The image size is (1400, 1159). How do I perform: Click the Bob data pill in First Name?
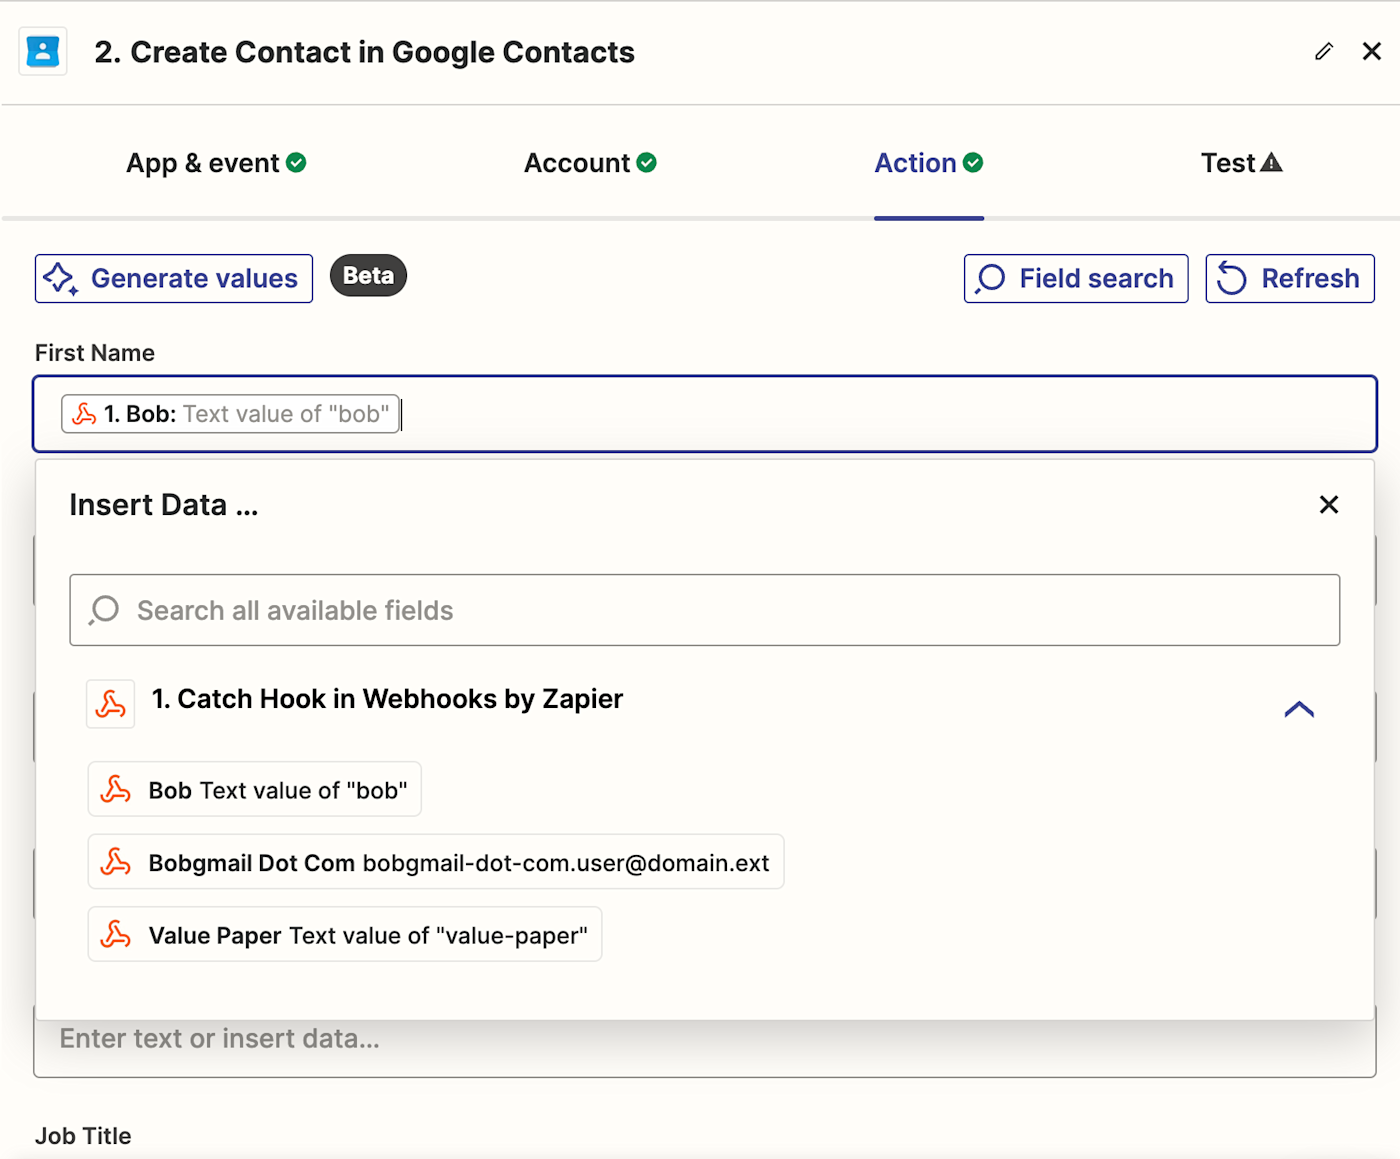[x=230, y=414]
